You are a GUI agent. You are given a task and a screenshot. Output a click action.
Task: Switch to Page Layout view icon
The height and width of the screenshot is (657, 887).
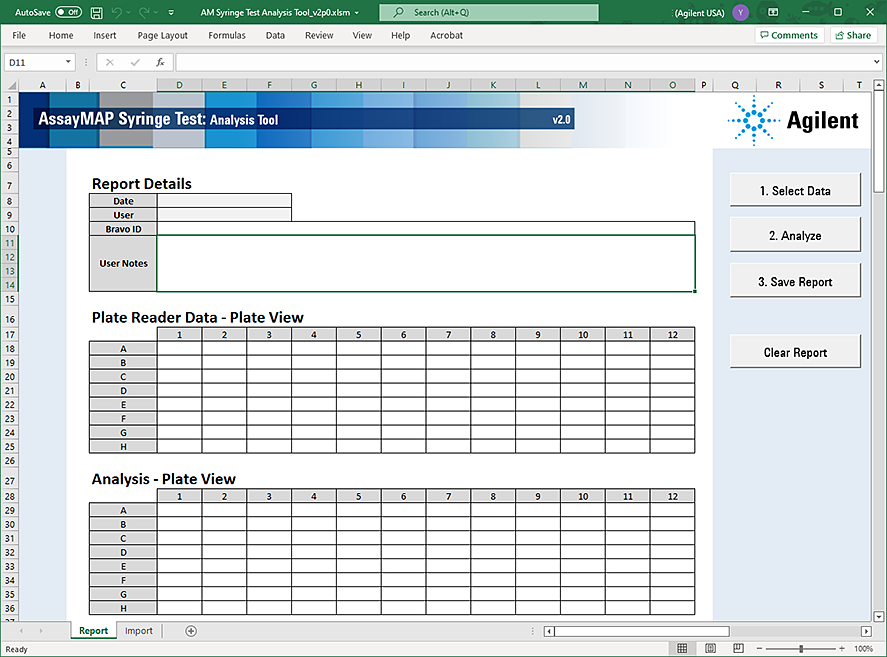point(711,649)
